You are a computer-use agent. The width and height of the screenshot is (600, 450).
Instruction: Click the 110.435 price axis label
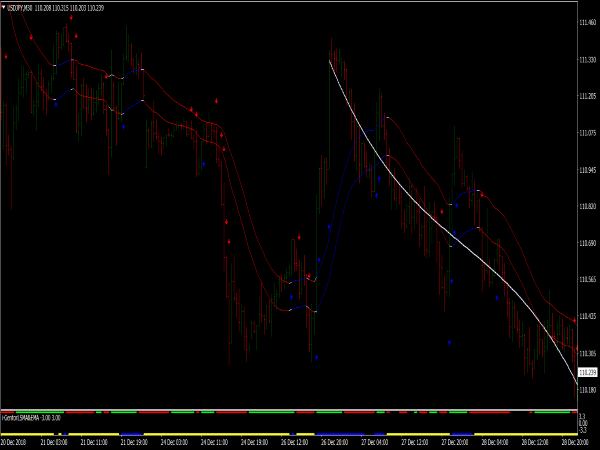pyautogui.click(x=587, y=316)
